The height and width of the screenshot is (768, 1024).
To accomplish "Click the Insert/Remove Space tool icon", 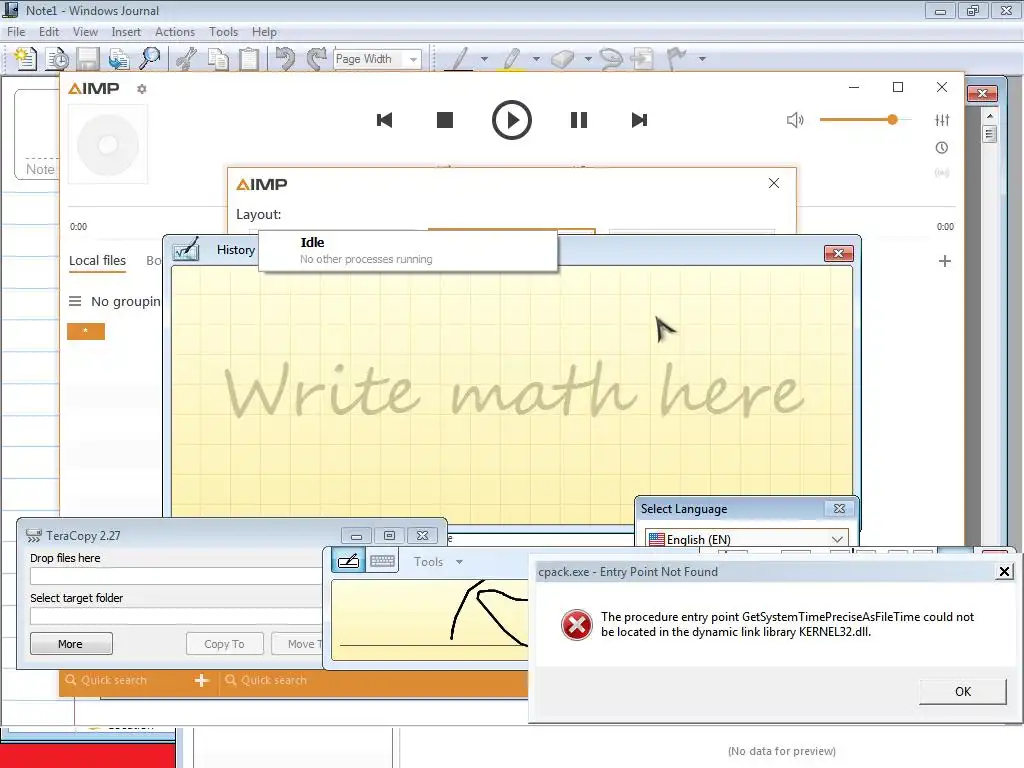I will [643, 59].
